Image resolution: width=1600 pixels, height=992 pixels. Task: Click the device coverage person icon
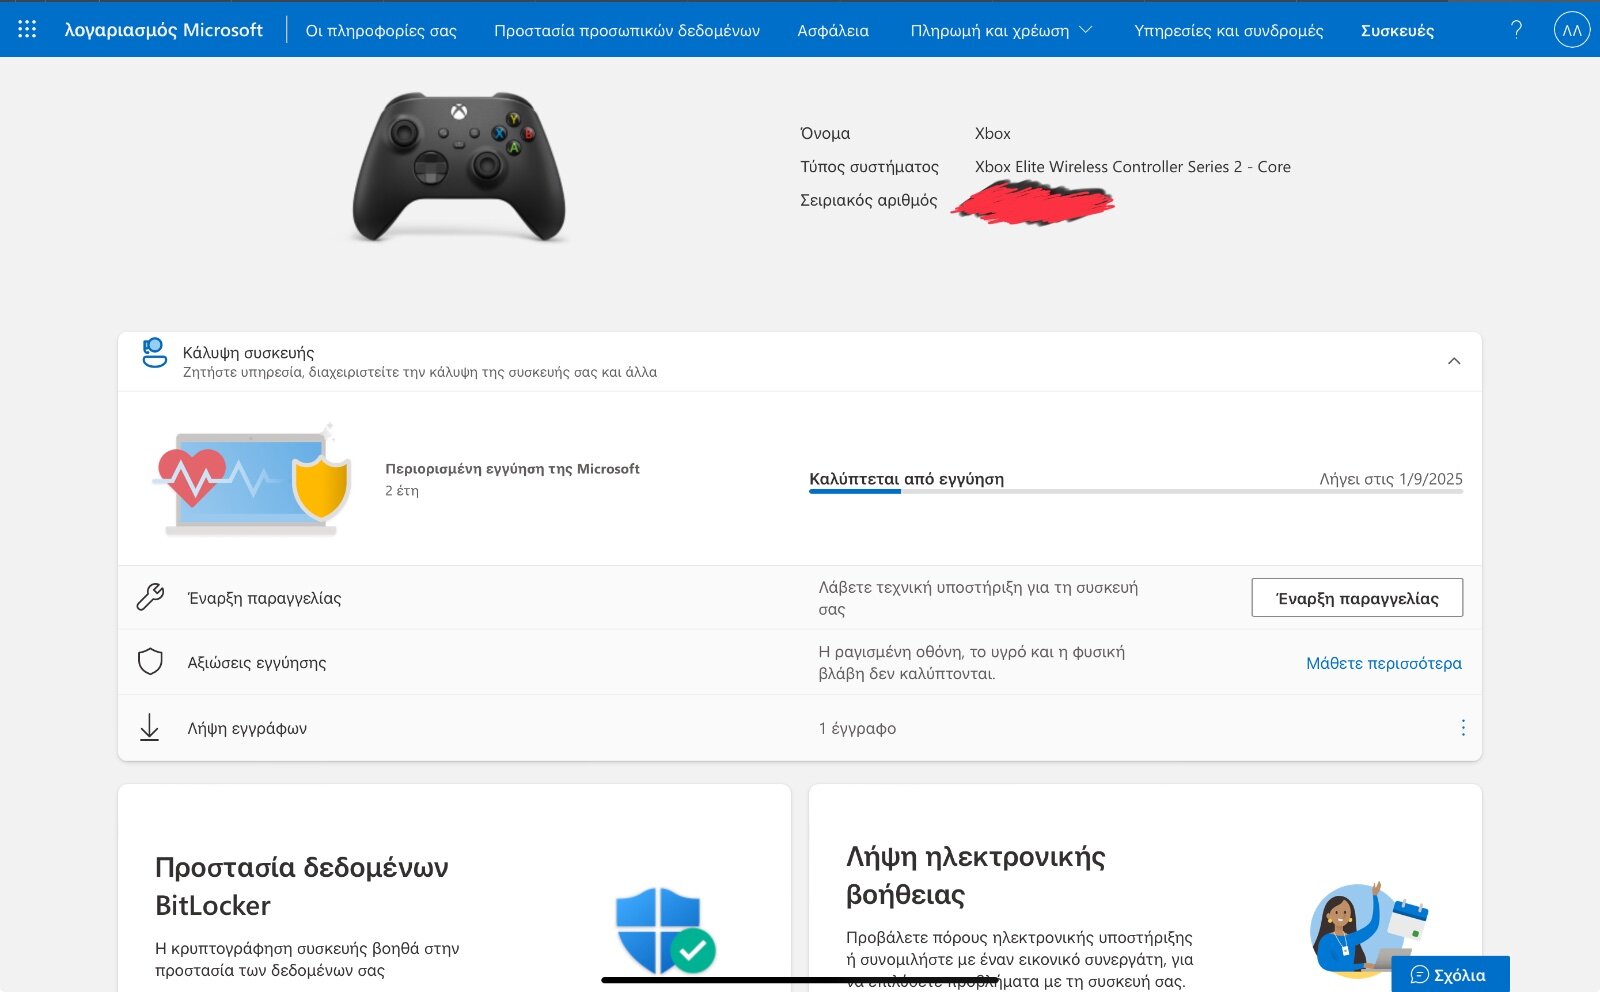[x=154, y=353]
